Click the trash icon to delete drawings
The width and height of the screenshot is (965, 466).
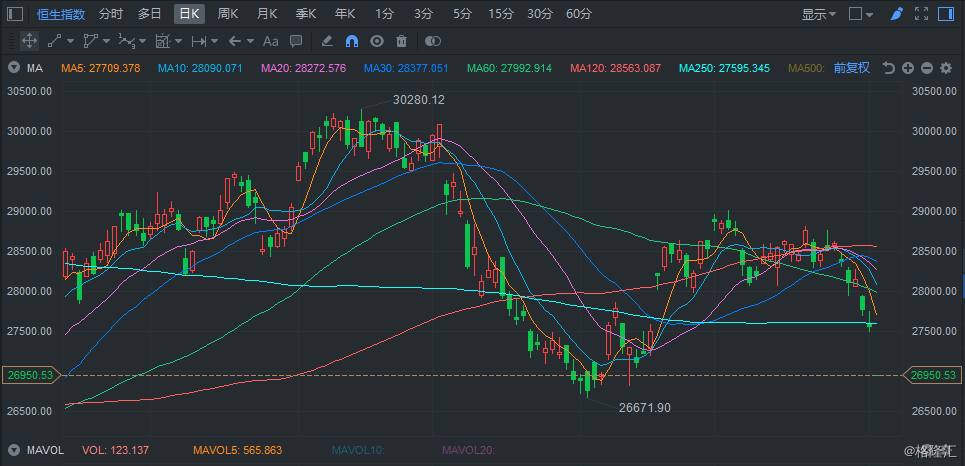[401, 41]
